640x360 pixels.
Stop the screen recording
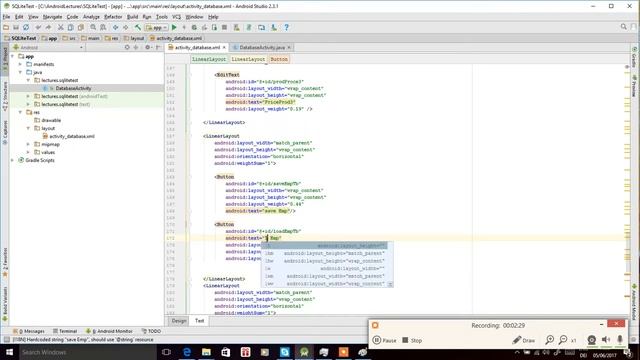click(412, 340)
